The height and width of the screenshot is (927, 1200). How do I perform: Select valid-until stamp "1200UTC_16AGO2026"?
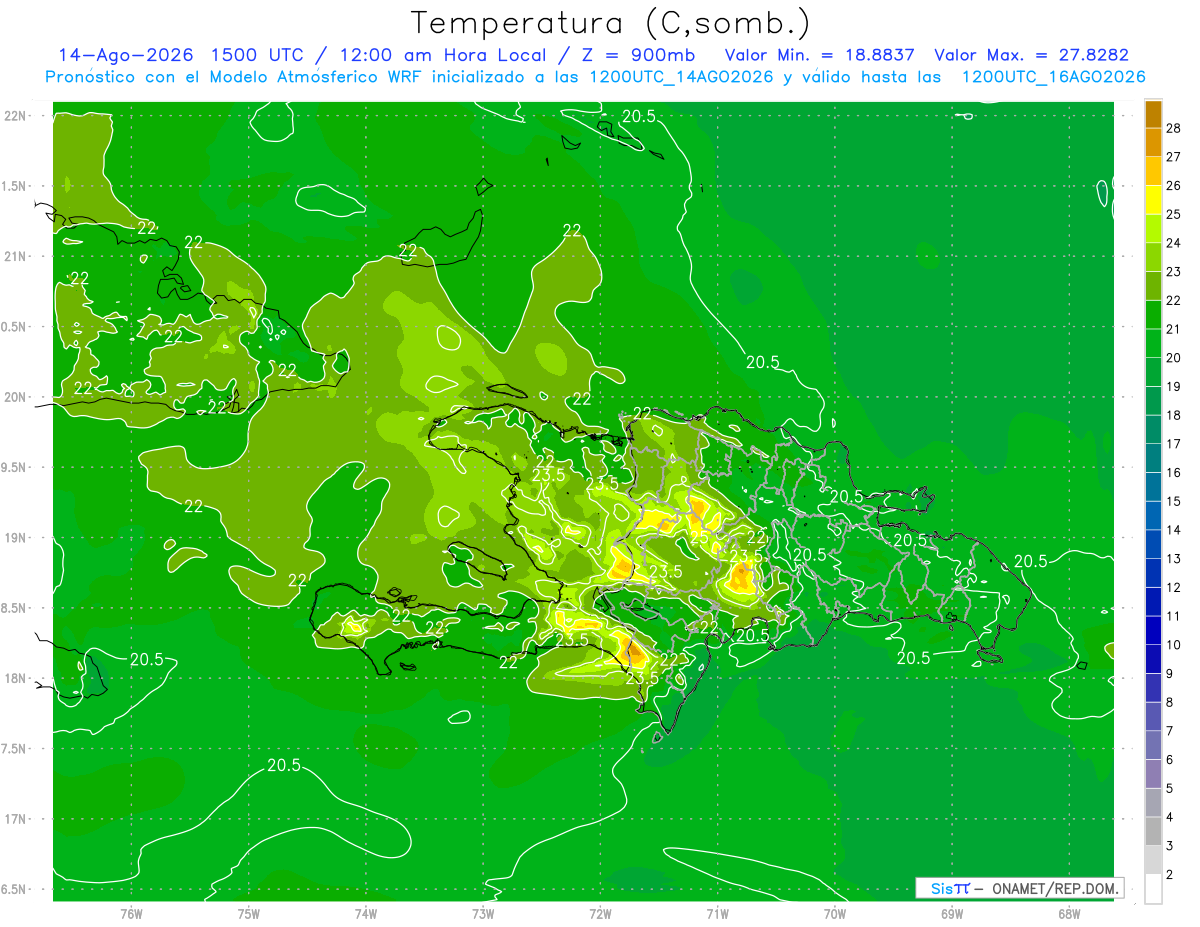click(1053, 77)
